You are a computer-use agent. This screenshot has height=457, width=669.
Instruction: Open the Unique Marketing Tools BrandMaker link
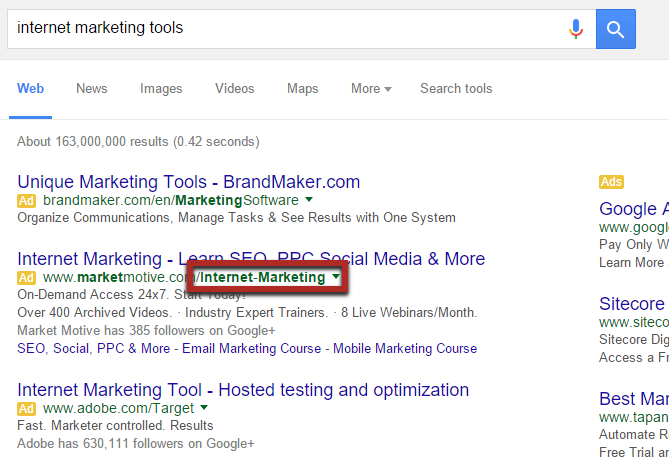tap(188, 182)
